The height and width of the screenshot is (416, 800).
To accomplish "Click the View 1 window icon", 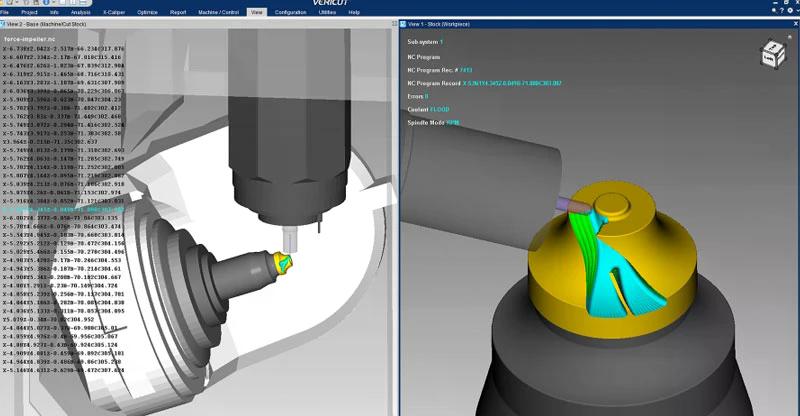I will (x=404, y=24).
